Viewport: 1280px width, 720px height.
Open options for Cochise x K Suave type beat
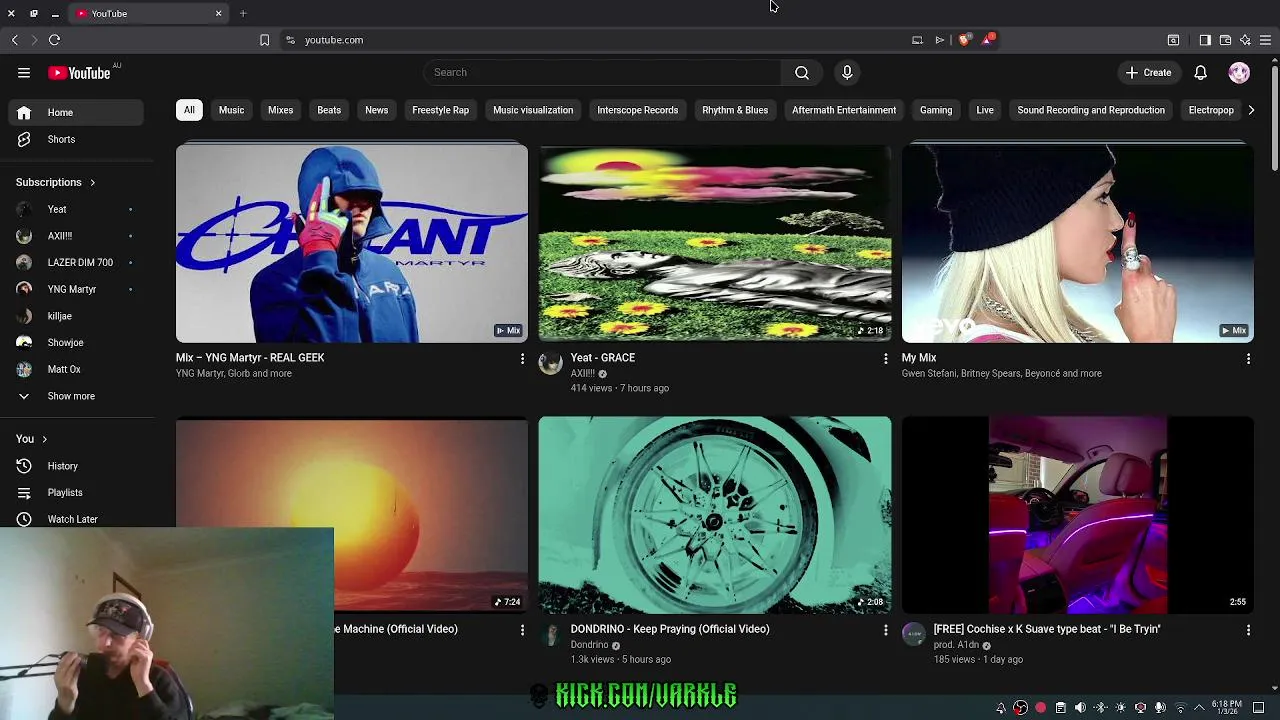coord(1248,630)
